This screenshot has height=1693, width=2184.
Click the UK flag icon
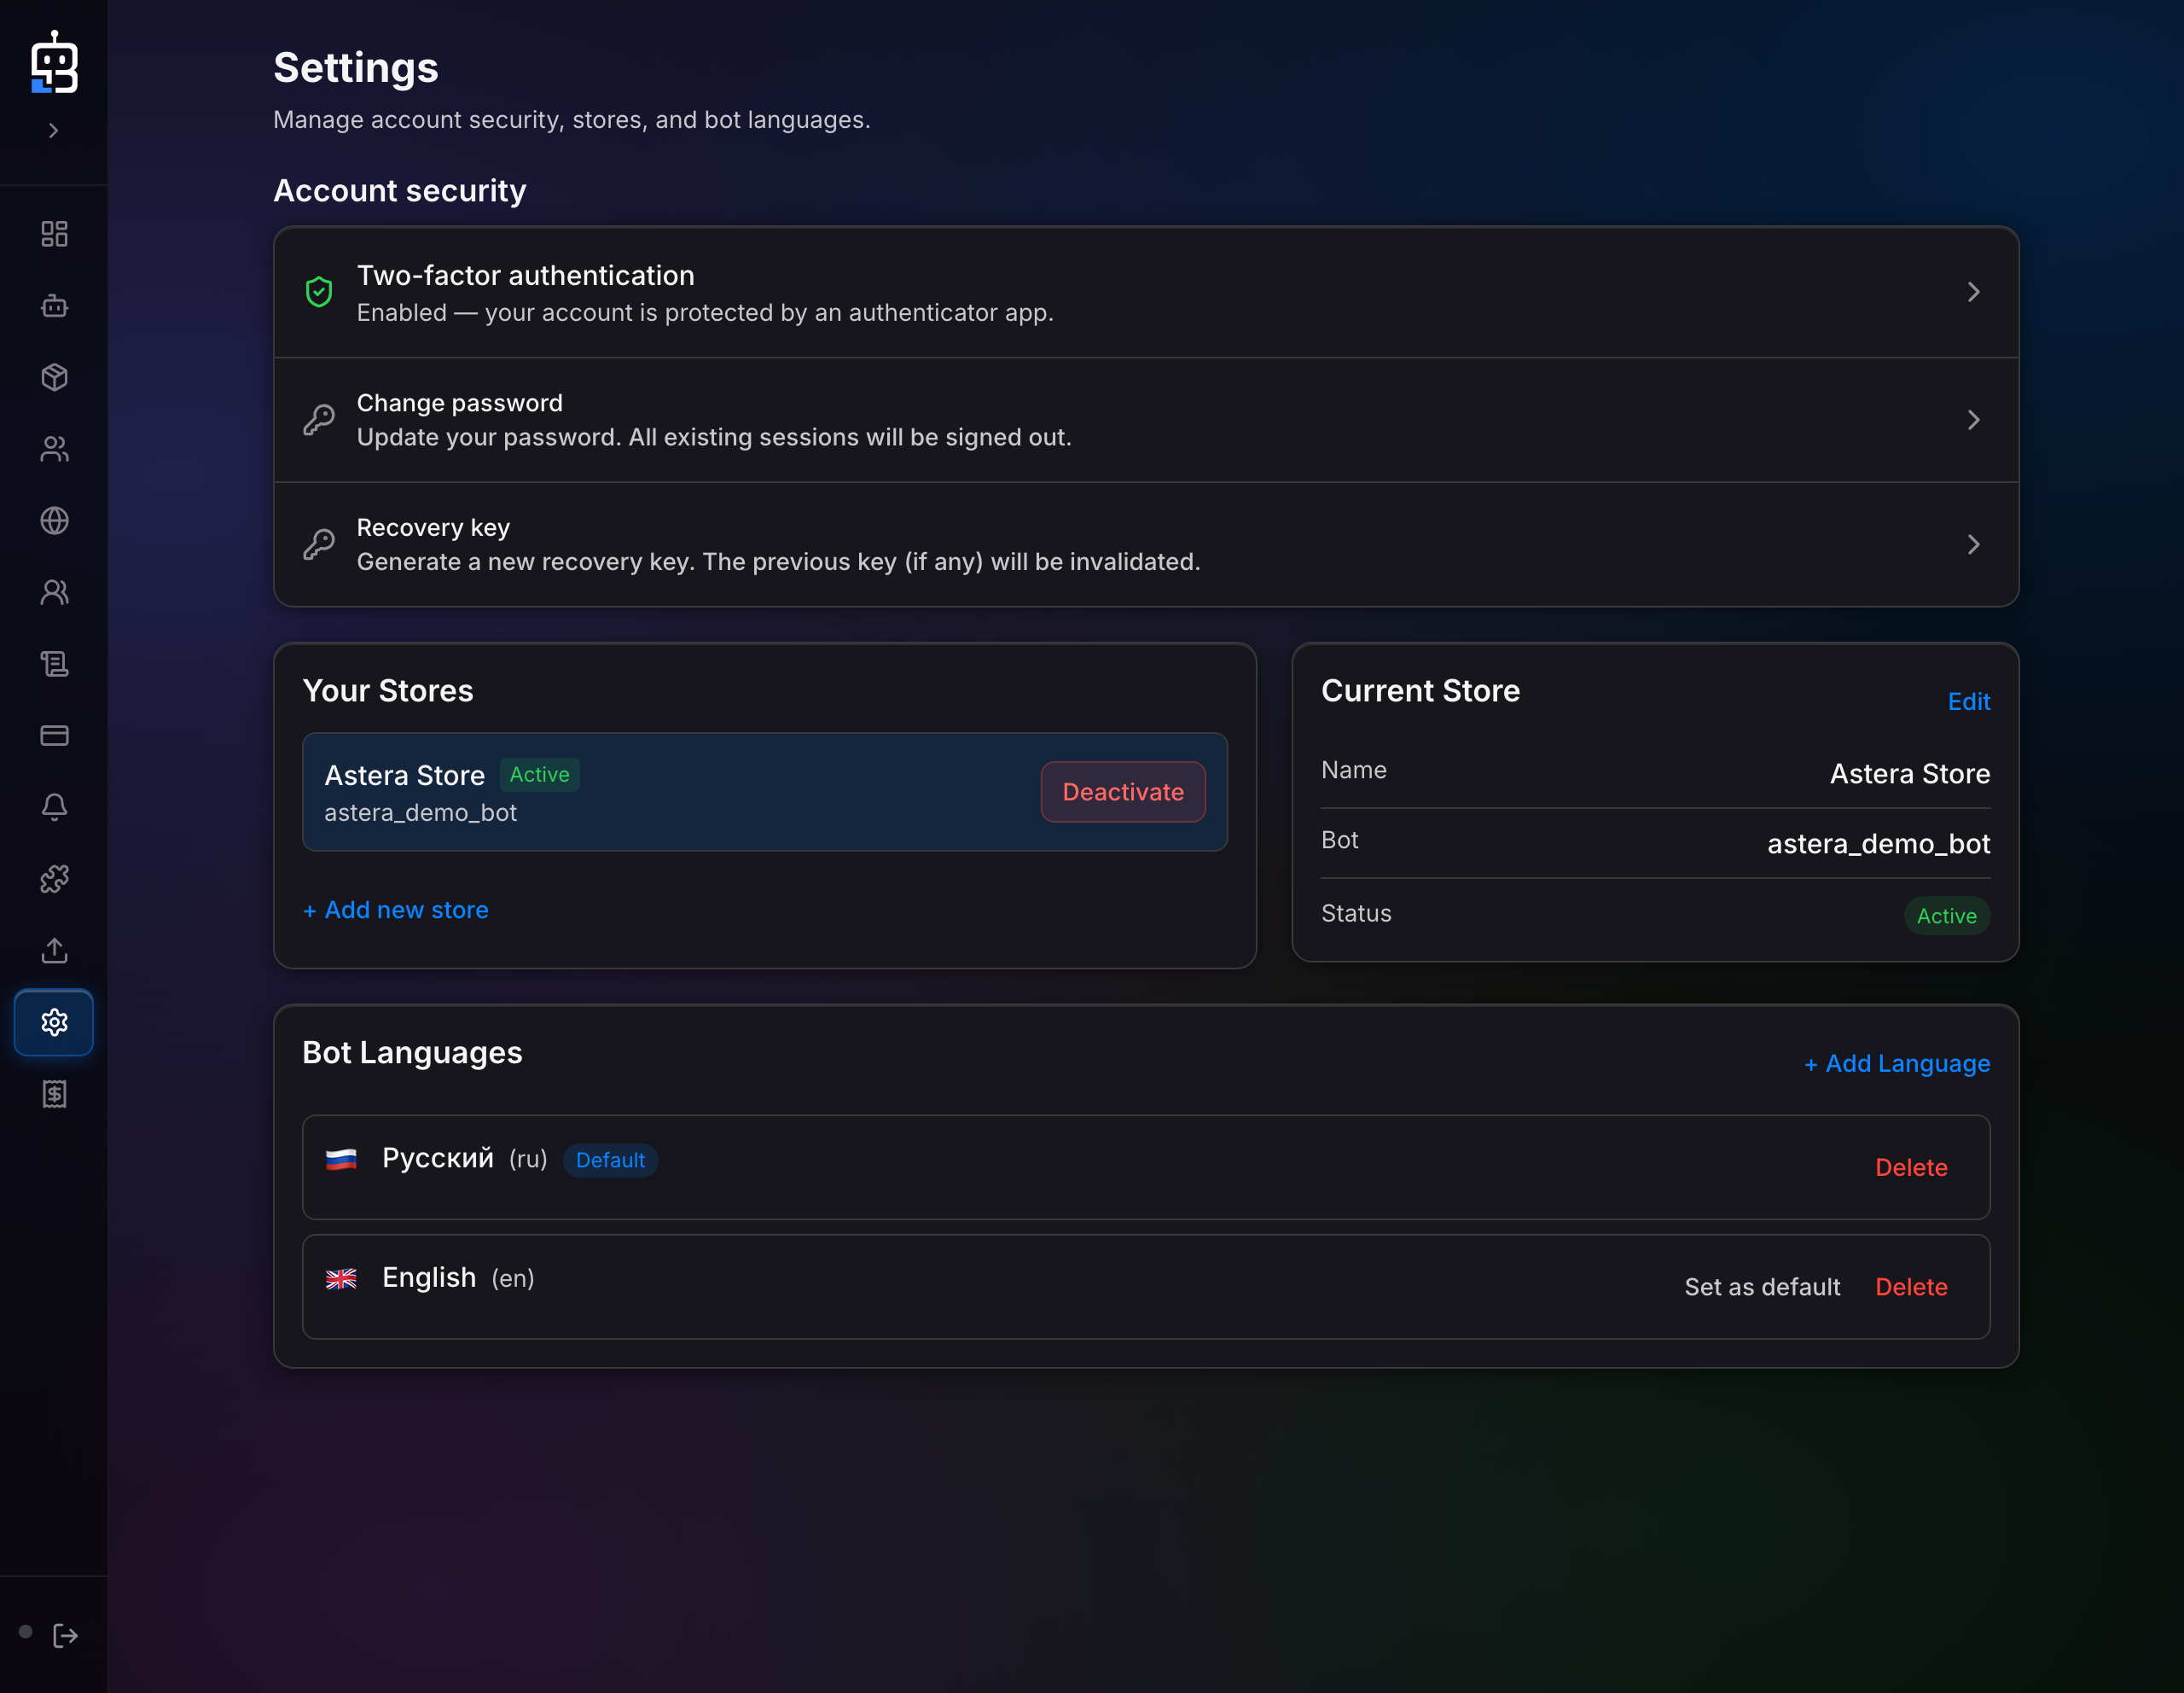(x=341, y=1279)
